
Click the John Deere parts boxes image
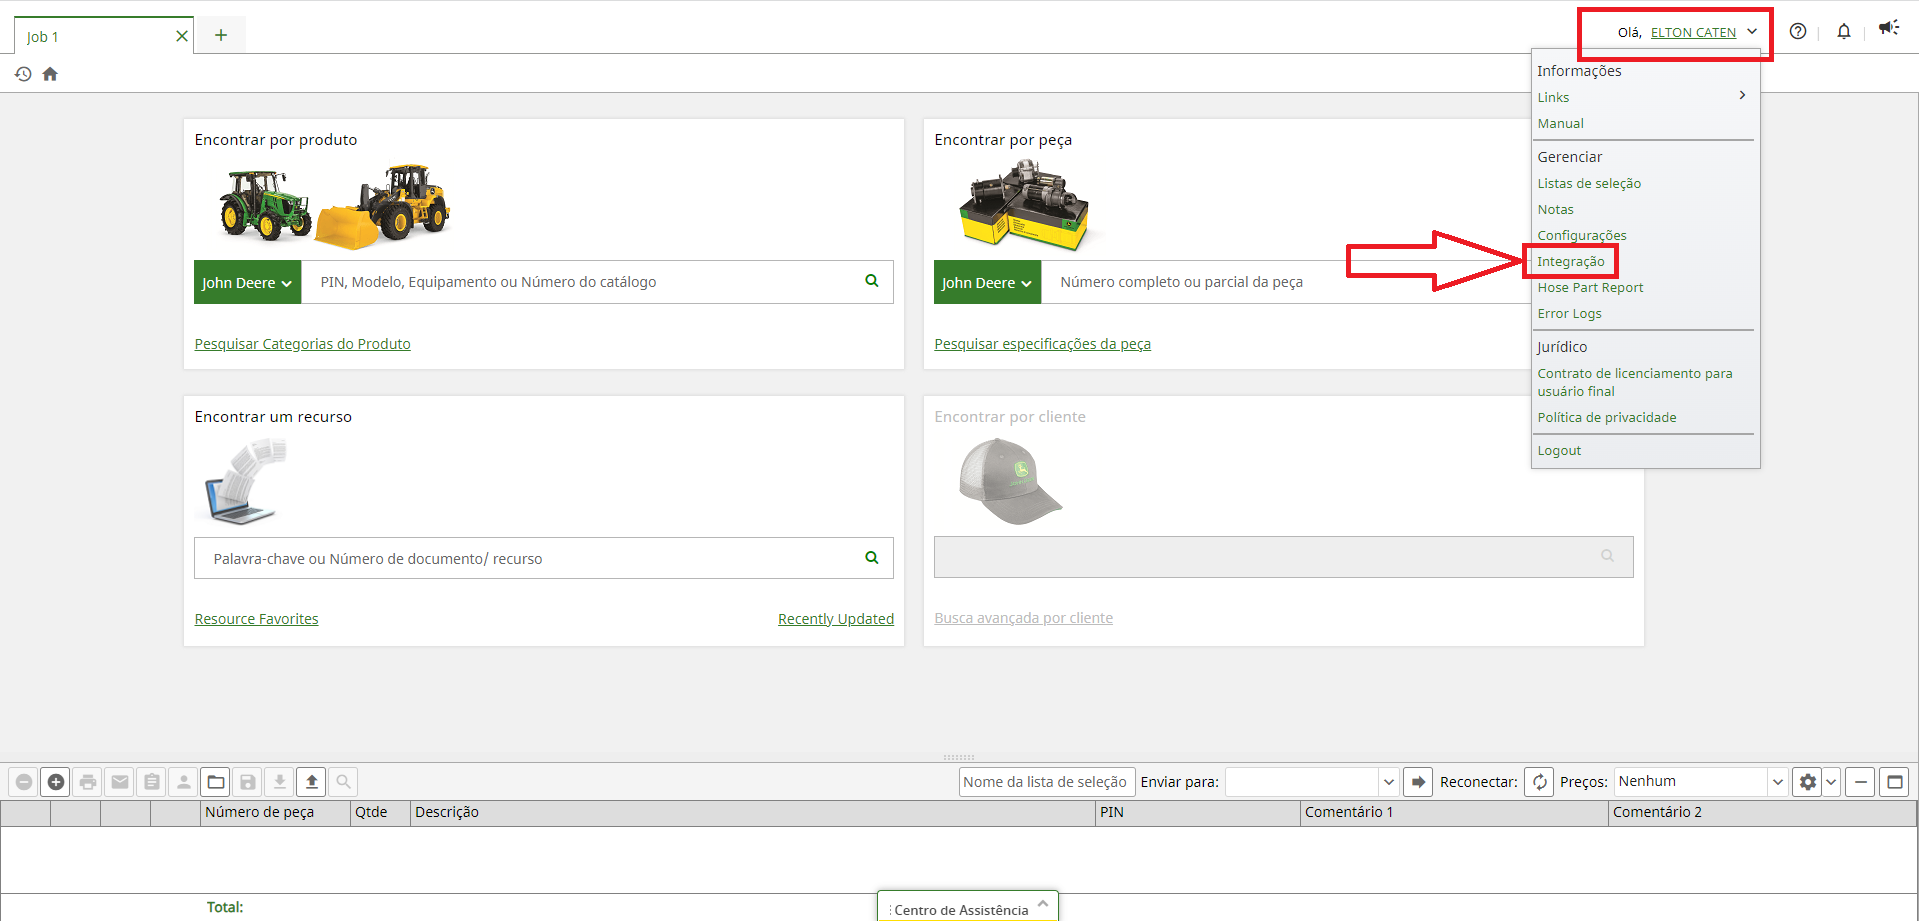click(1024, 205)
